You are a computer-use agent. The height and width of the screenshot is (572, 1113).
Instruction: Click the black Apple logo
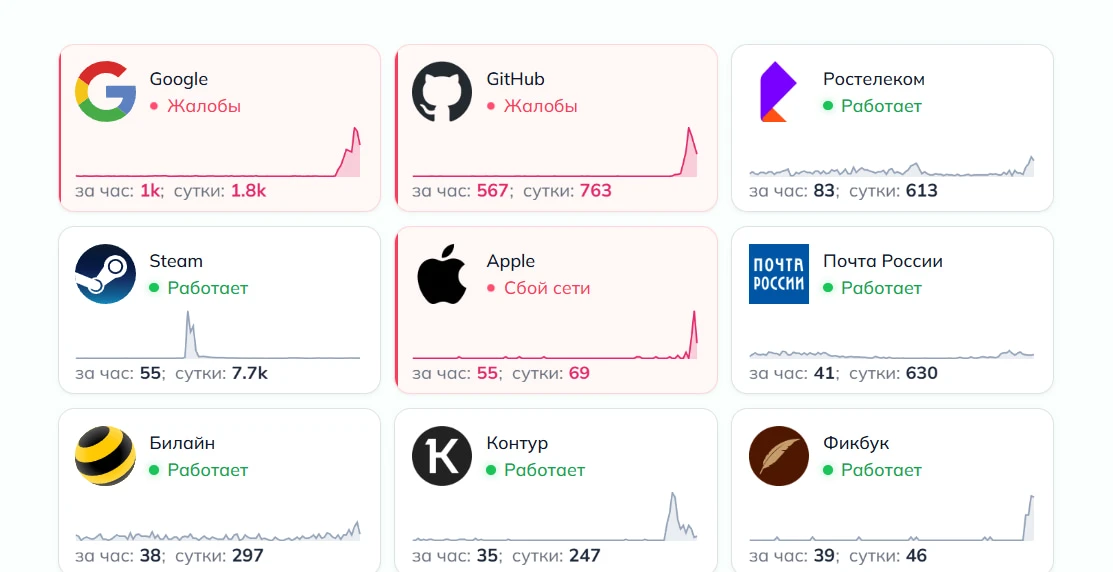point(442,274)
